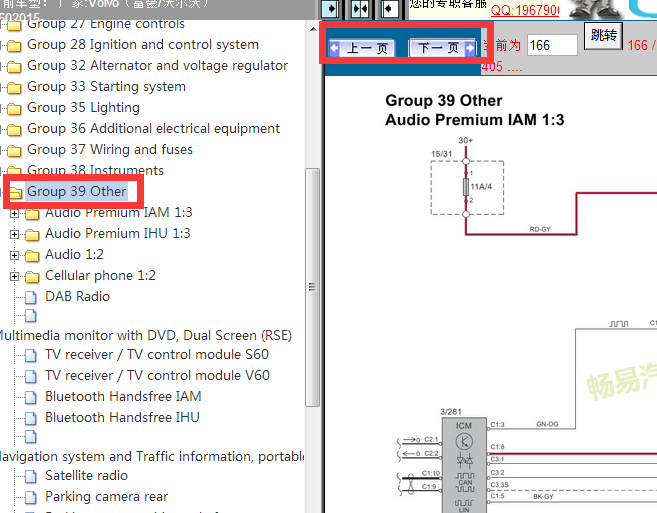Select Group 32 Alternator and voltage regulator

[x=158, y=65]
